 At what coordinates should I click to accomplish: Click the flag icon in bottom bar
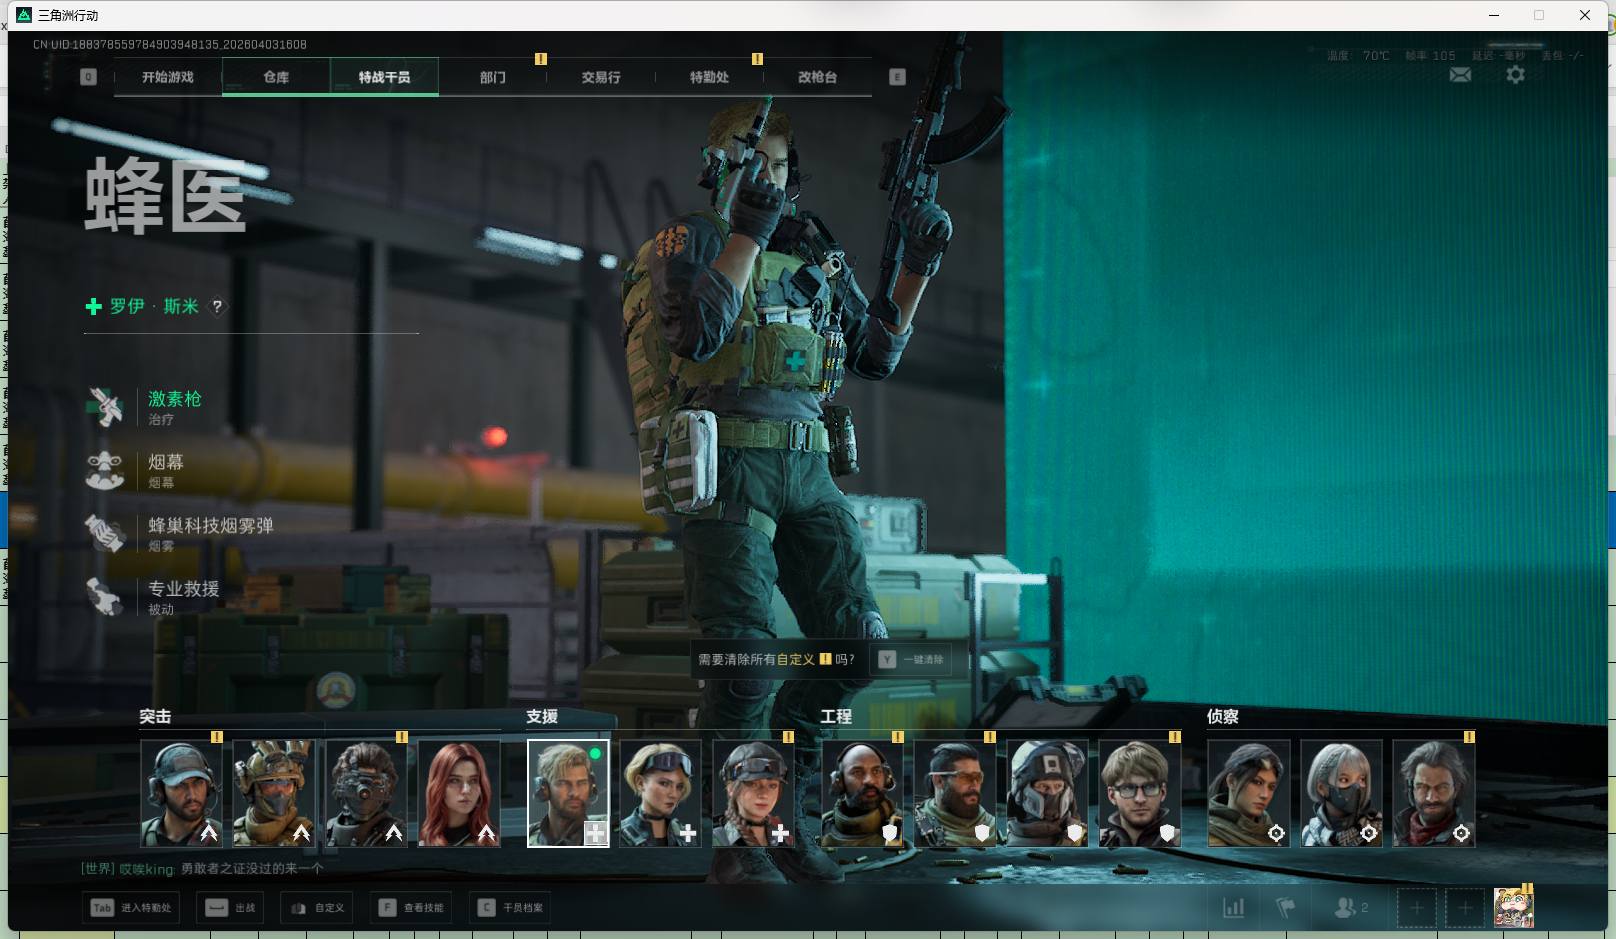point(1286,908)
